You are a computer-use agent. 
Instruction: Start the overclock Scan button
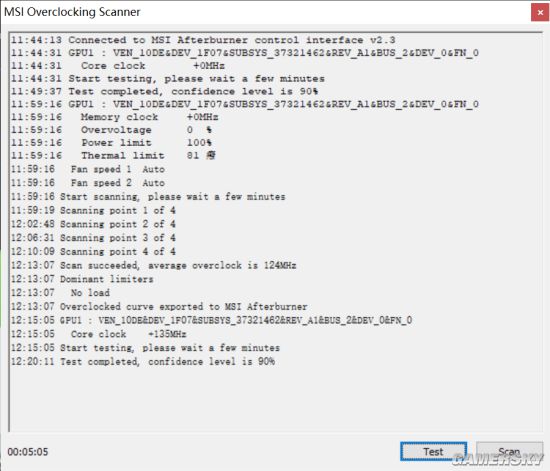pos(509,451)
